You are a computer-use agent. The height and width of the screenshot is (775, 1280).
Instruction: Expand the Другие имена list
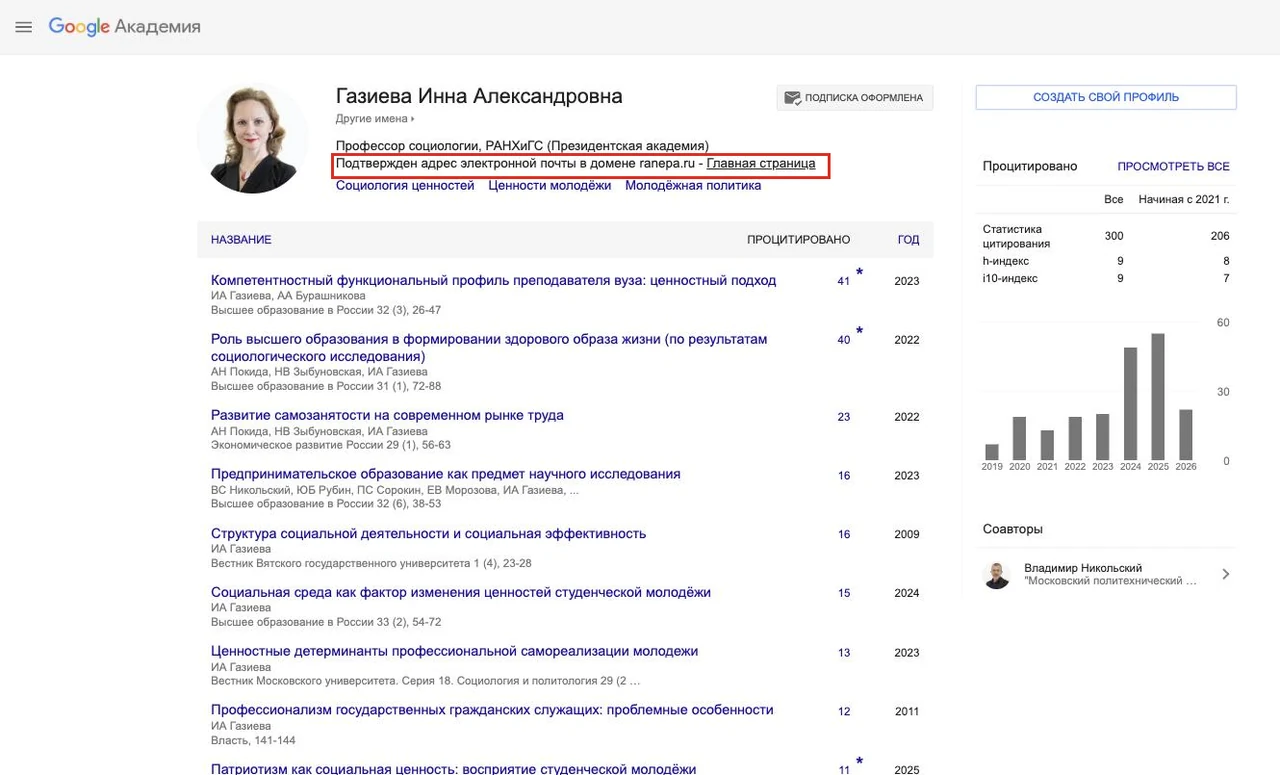(x=375, y=119)
